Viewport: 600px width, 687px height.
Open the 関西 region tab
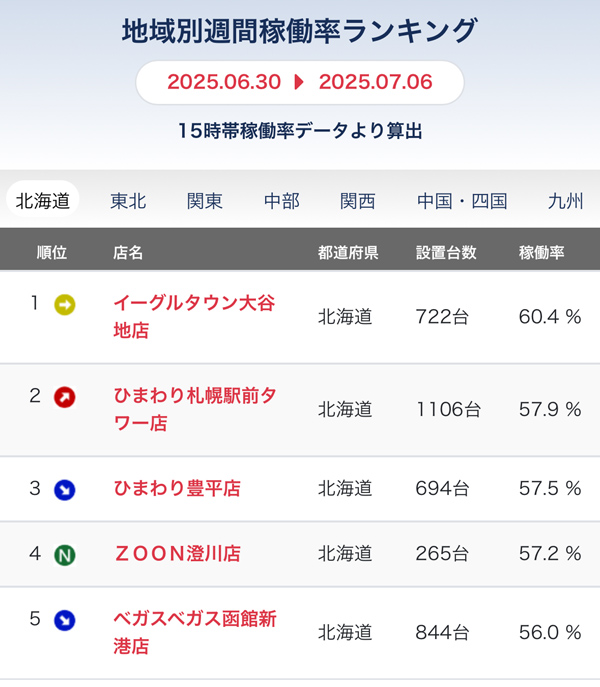click(x=358, y=201)
